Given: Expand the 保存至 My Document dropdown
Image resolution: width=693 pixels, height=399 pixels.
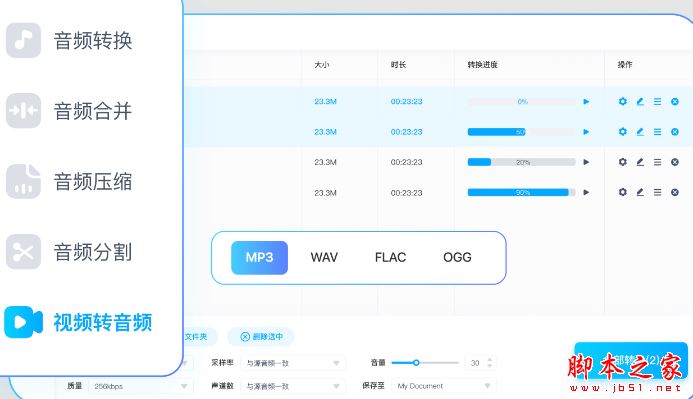Looking at the screenshot, I should coord(444,386).
